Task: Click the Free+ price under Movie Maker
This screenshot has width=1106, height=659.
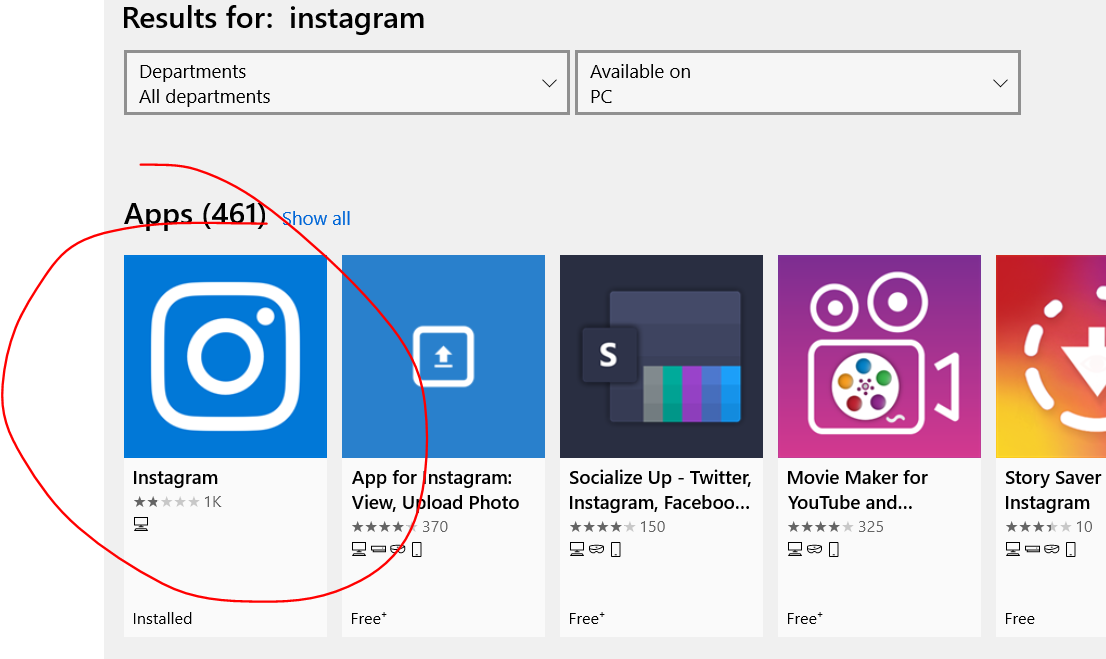Action: point(804,619)
